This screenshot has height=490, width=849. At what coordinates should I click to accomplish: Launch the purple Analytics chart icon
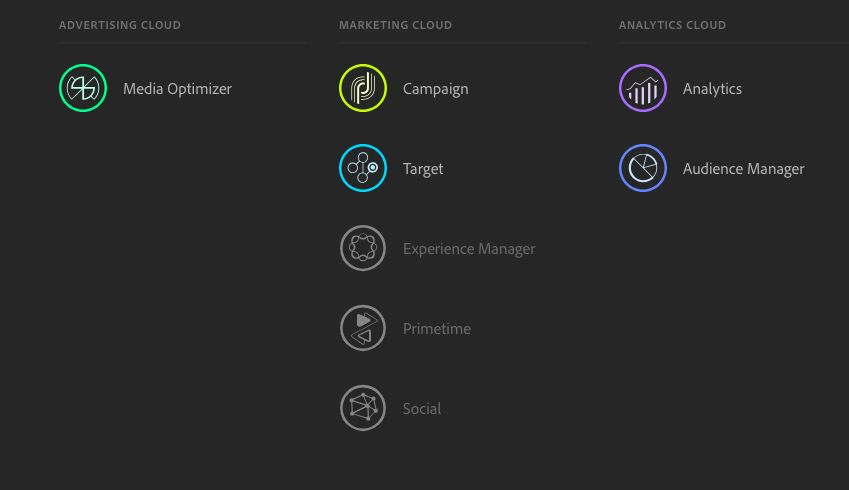pyautogui.click(x=643, y=88)
